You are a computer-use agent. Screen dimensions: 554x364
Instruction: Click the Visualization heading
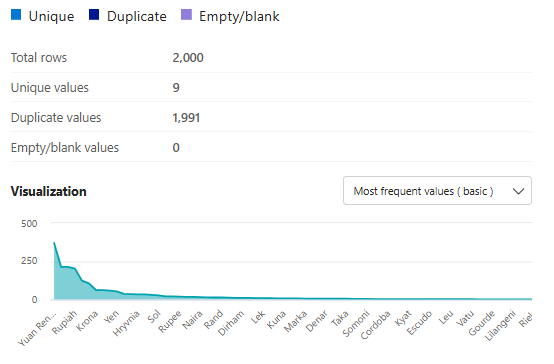(49, 191)
